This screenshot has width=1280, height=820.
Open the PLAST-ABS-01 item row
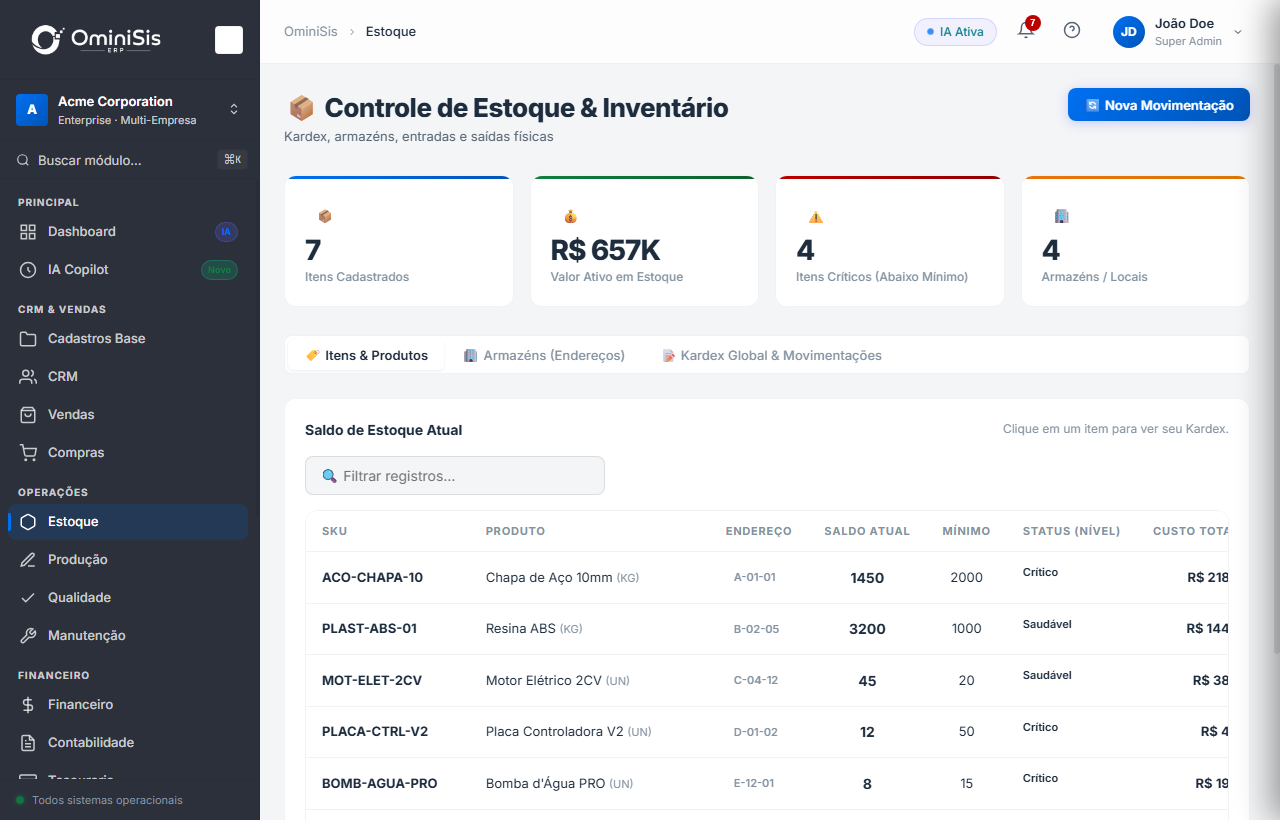[x=767, y=629]
